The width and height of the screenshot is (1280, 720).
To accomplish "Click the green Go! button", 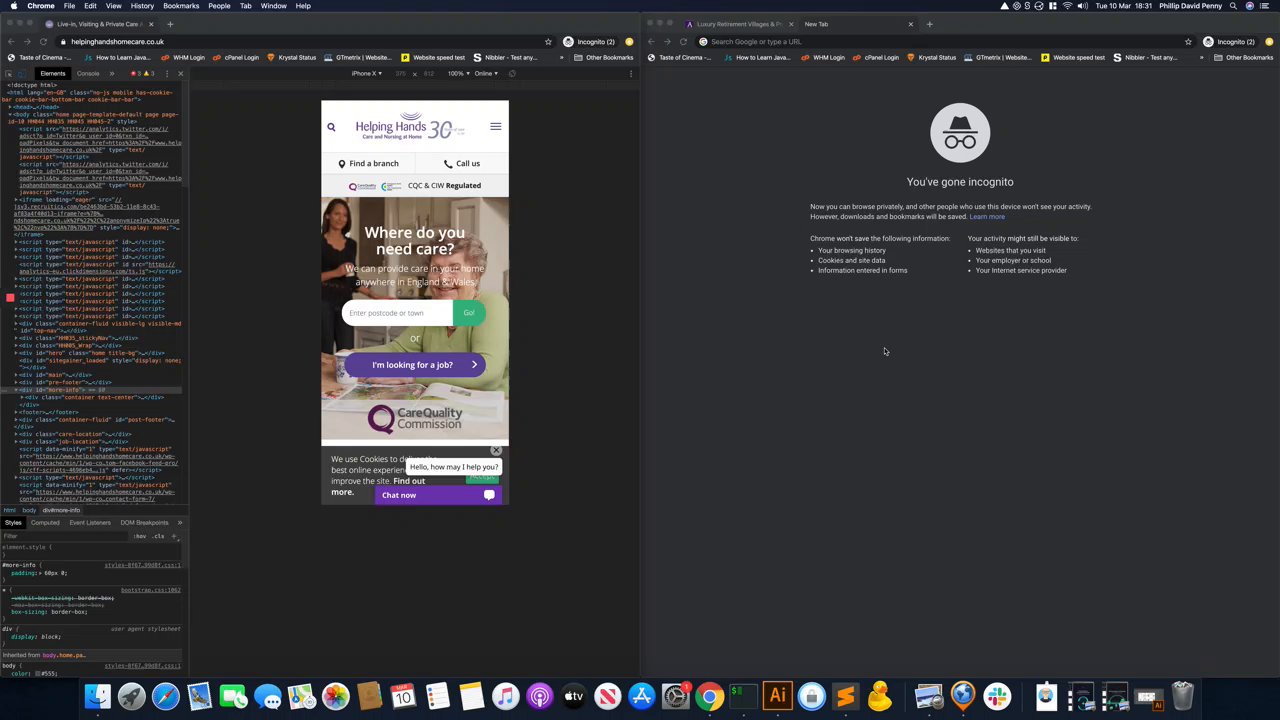I will 469,313.
